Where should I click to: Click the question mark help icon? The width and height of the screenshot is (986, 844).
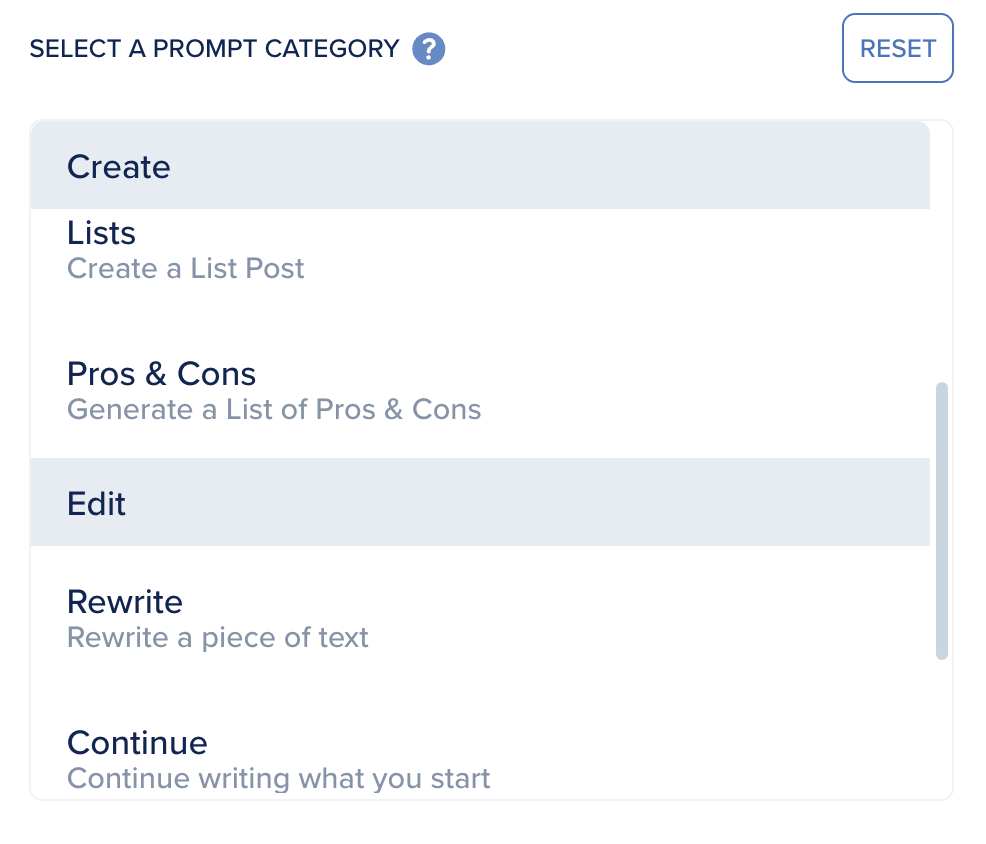tap(429, 48)
